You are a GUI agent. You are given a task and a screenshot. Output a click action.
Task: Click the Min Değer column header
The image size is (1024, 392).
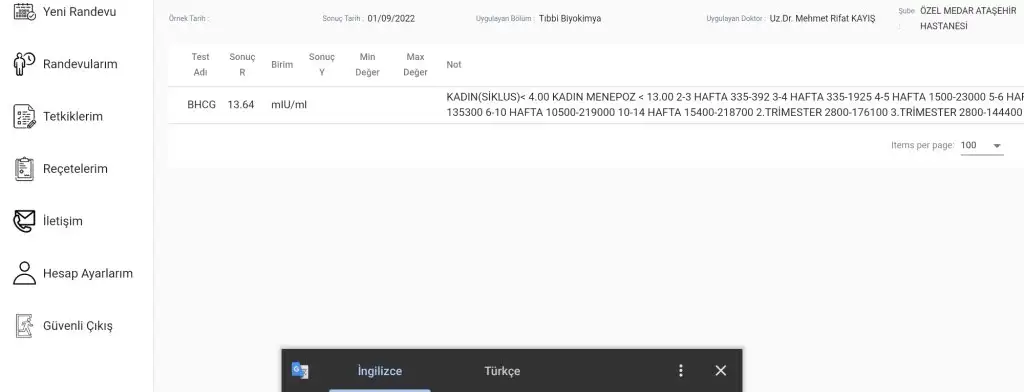click(367, 64)
